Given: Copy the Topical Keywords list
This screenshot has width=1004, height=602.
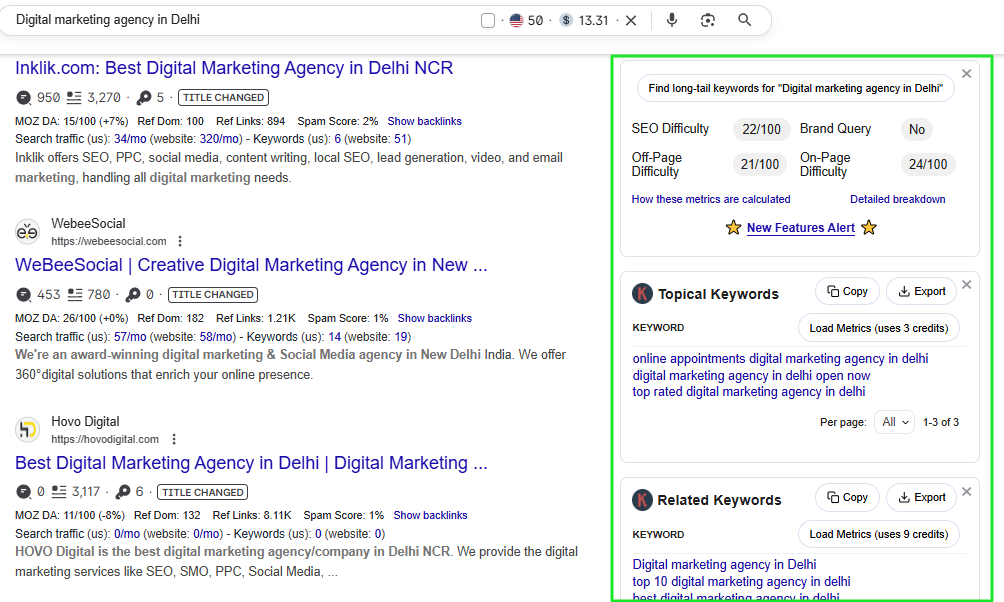Looking at the screenshot, I should coord(847,291).
